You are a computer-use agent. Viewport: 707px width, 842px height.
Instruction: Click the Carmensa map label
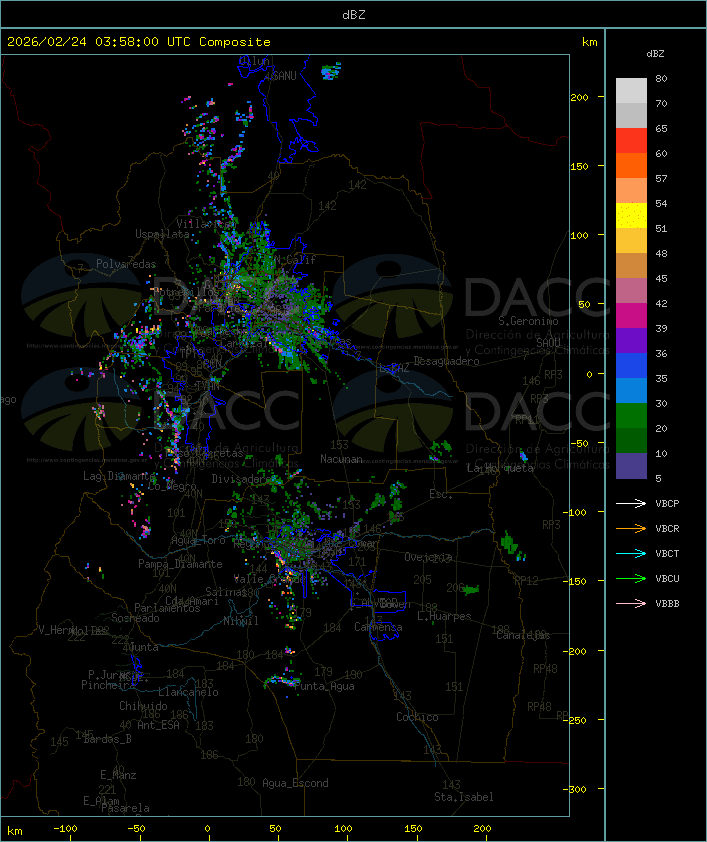378,627
